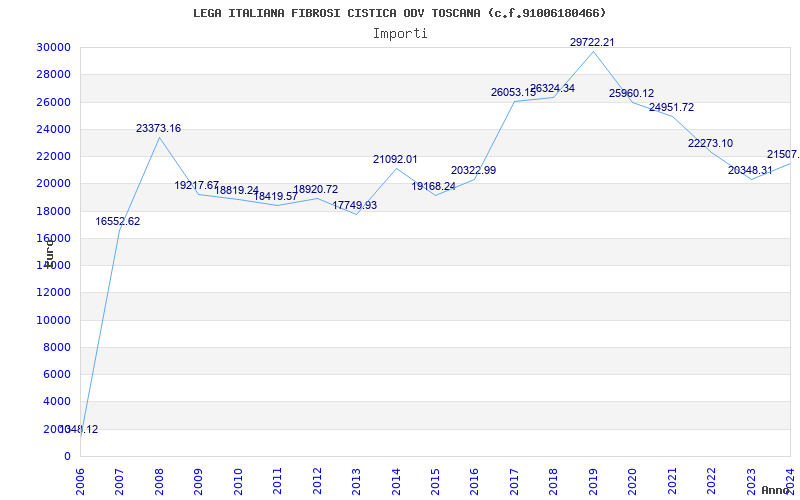Click the x-axis year 2006
This screenshot has height=500, width=800.
(x=80, y=481)
